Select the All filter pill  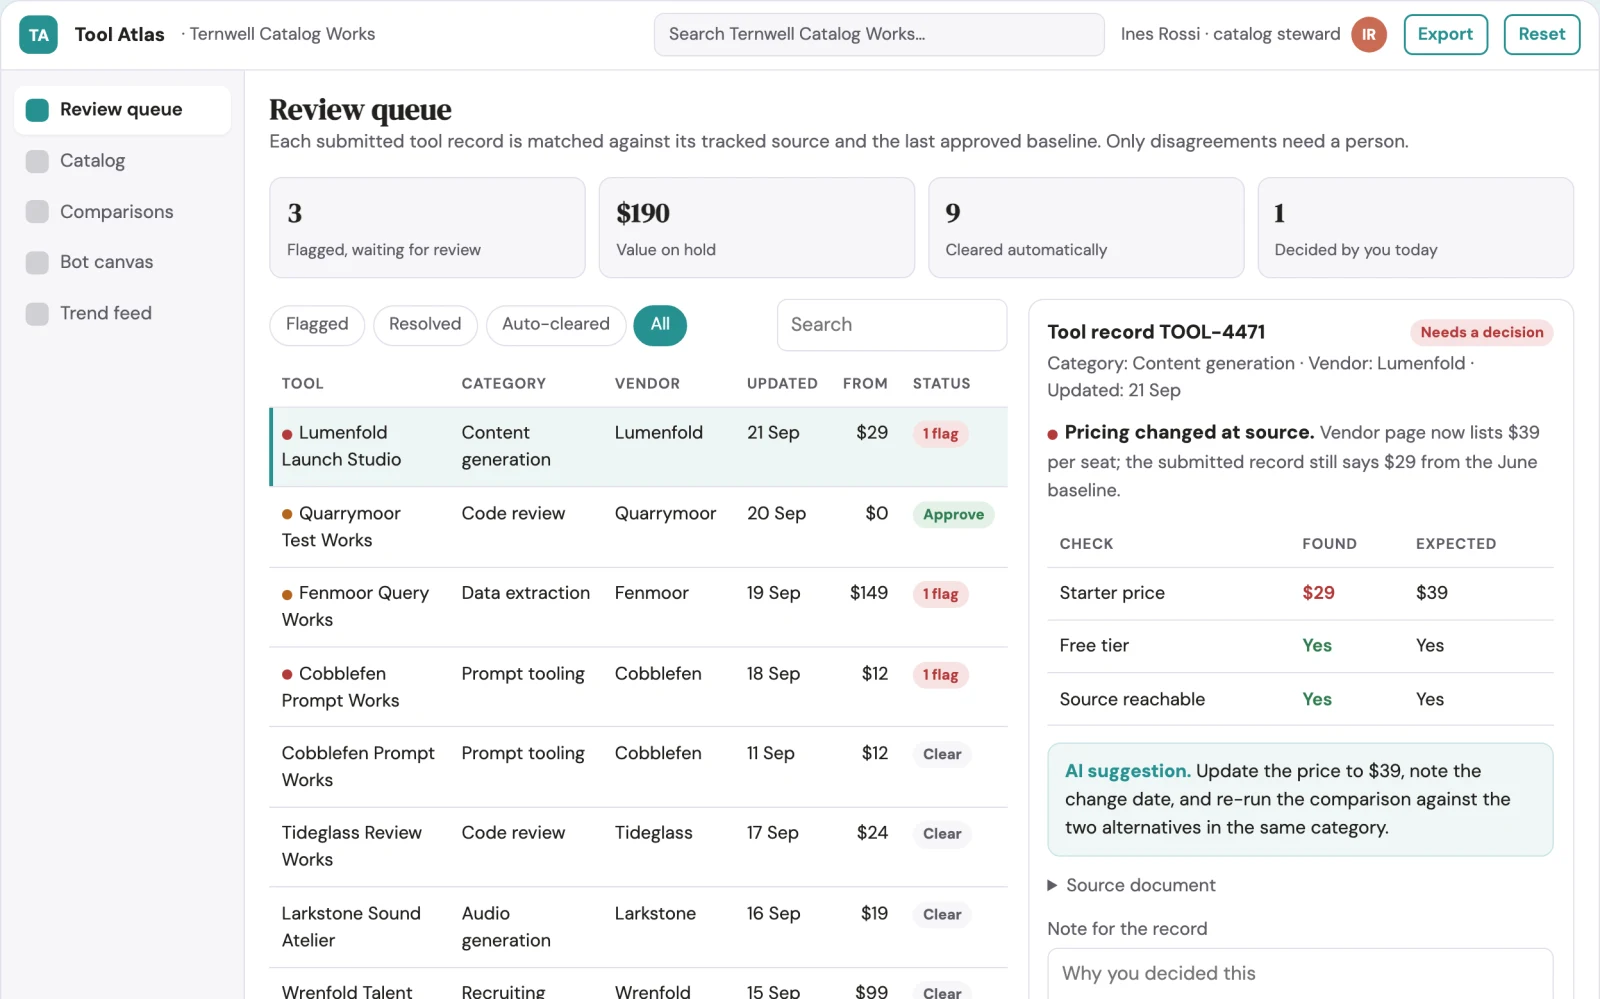pos(660,325)
